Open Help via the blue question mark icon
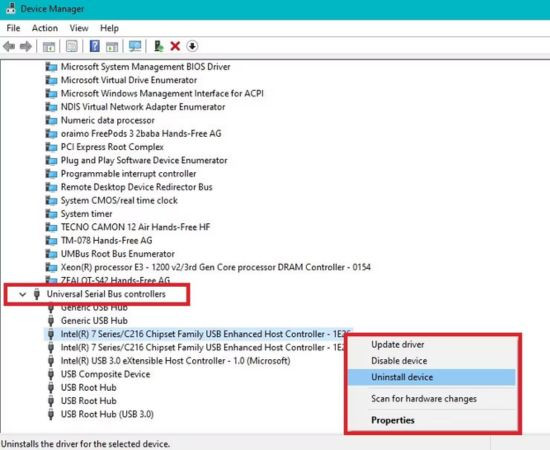The width and height of the screenshot is (550, 450). point(94,46)
